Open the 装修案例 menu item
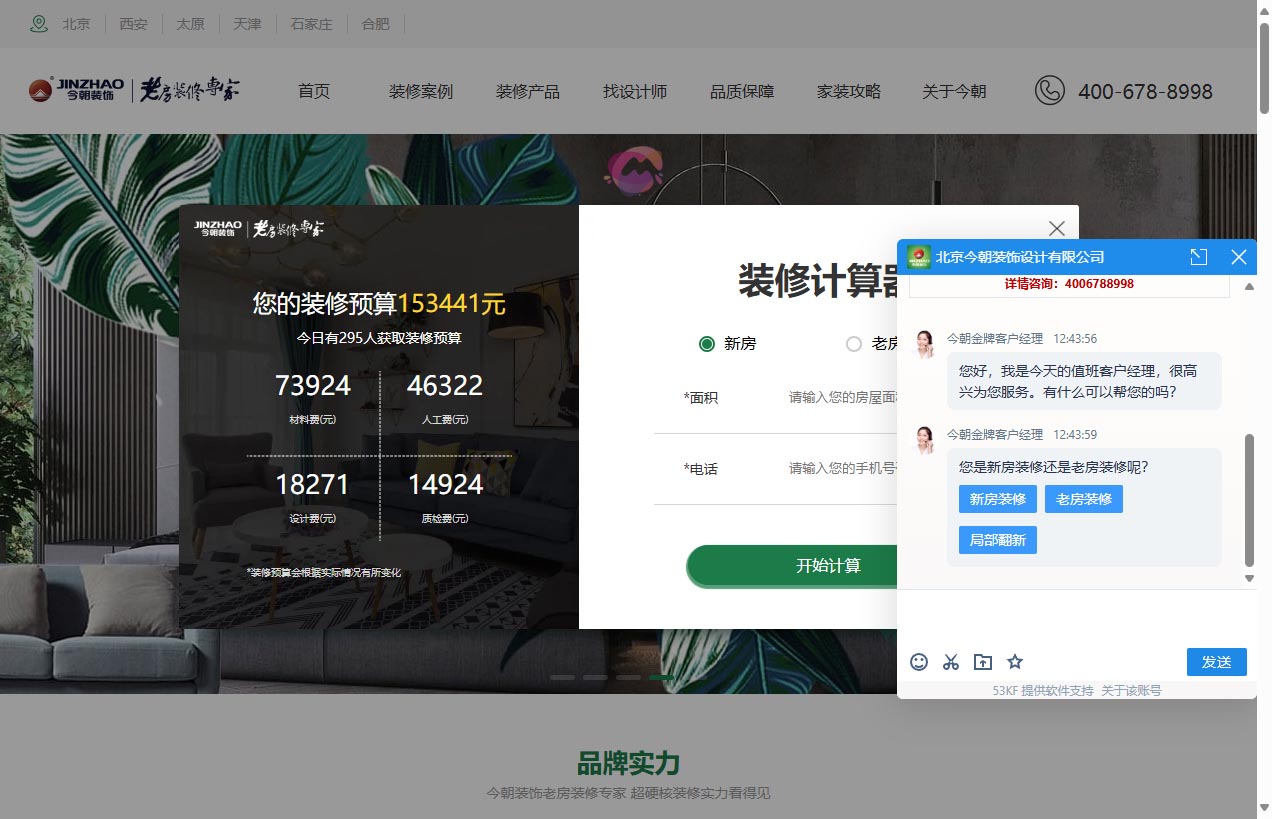The height and width of the screenshot is (819, 1272). tap(420, 92)
